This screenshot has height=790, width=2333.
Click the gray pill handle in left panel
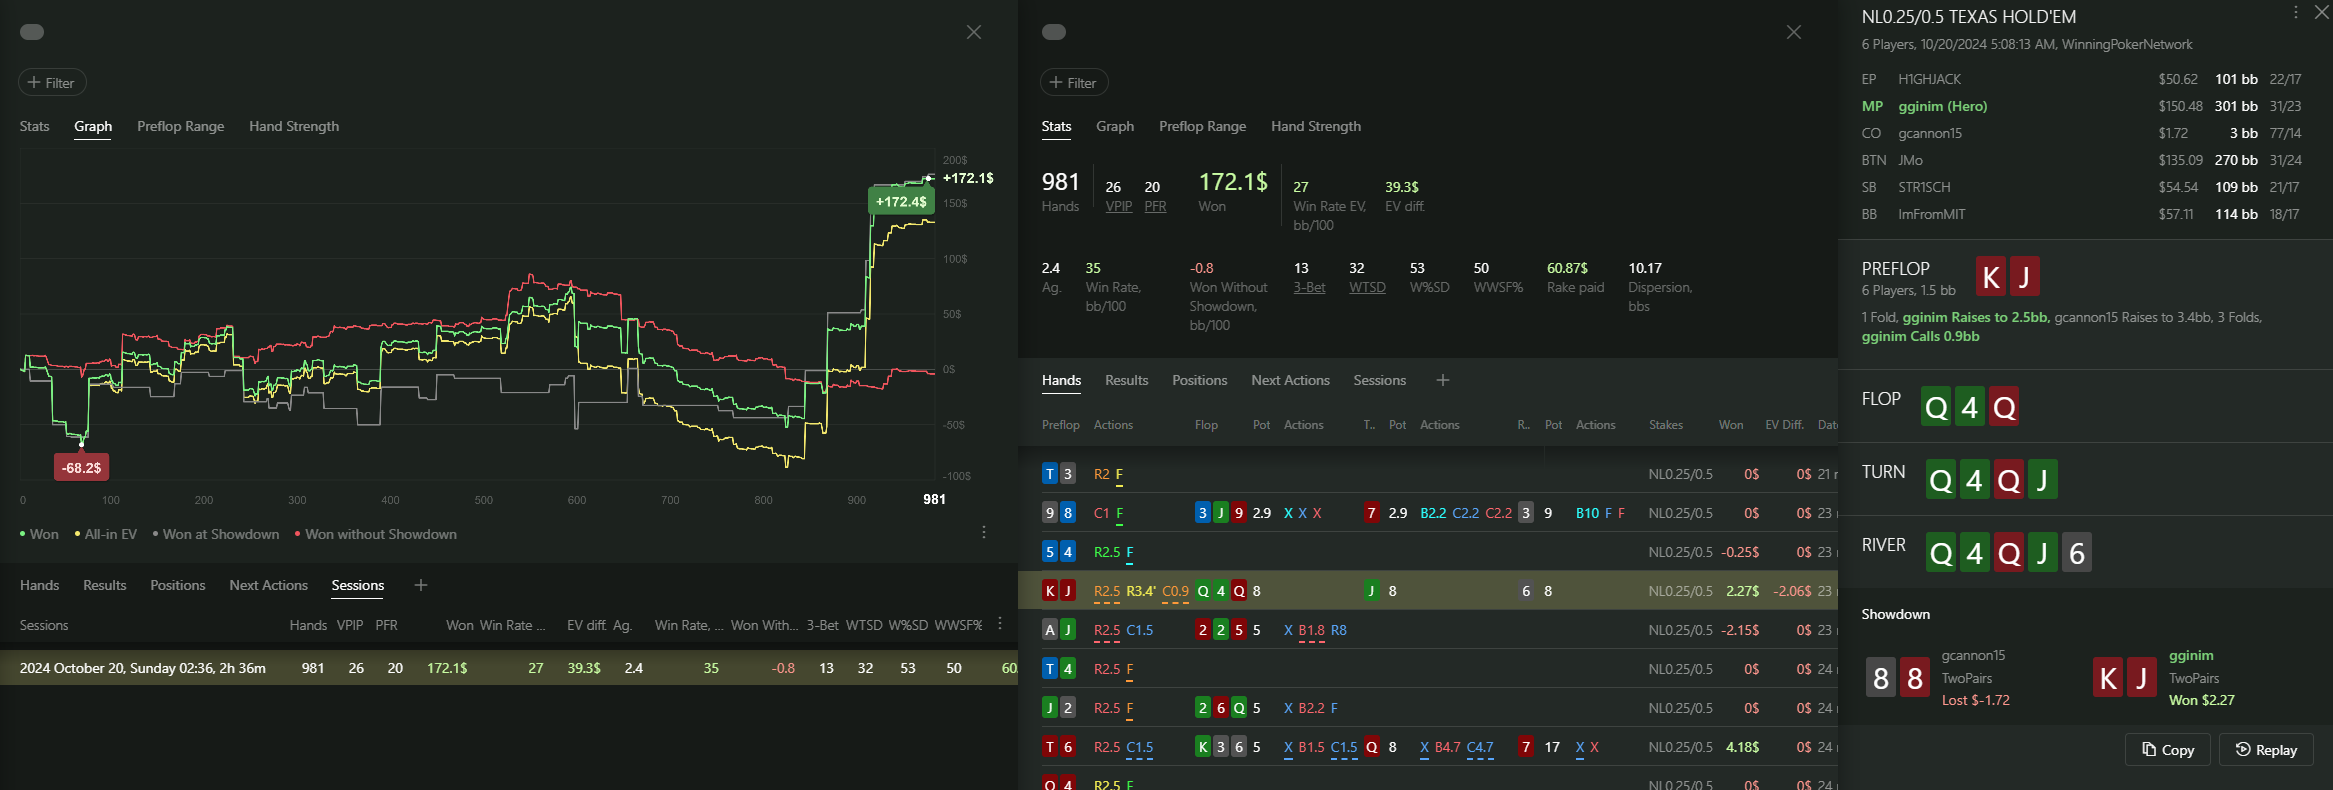click(x=32, y=32)
